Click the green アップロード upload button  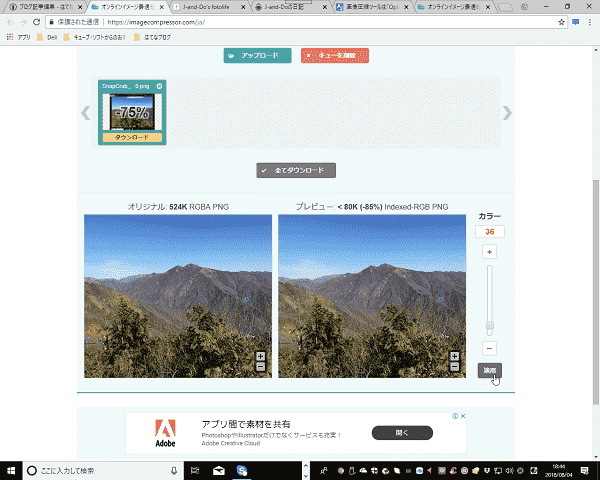(258, 56)
